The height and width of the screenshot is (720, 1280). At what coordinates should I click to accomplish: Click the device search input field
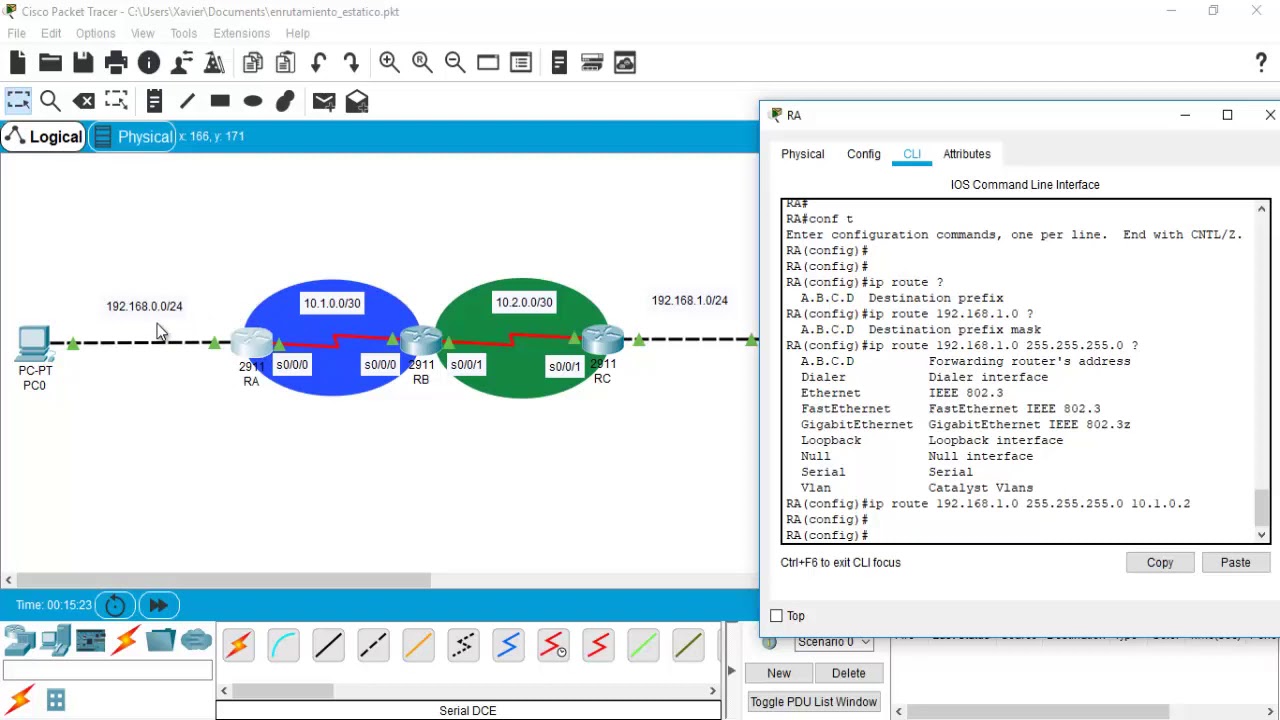tap(107, 671)
